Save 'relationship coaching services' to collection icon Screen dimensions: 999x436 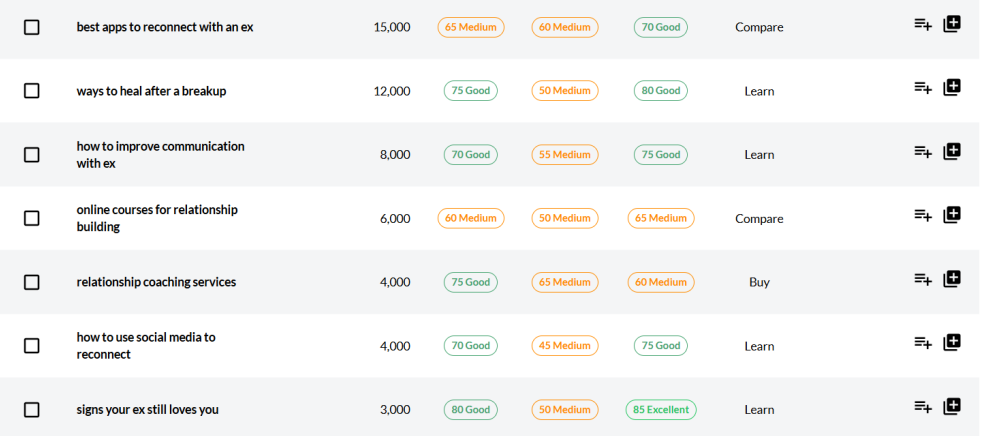(952, 279)
